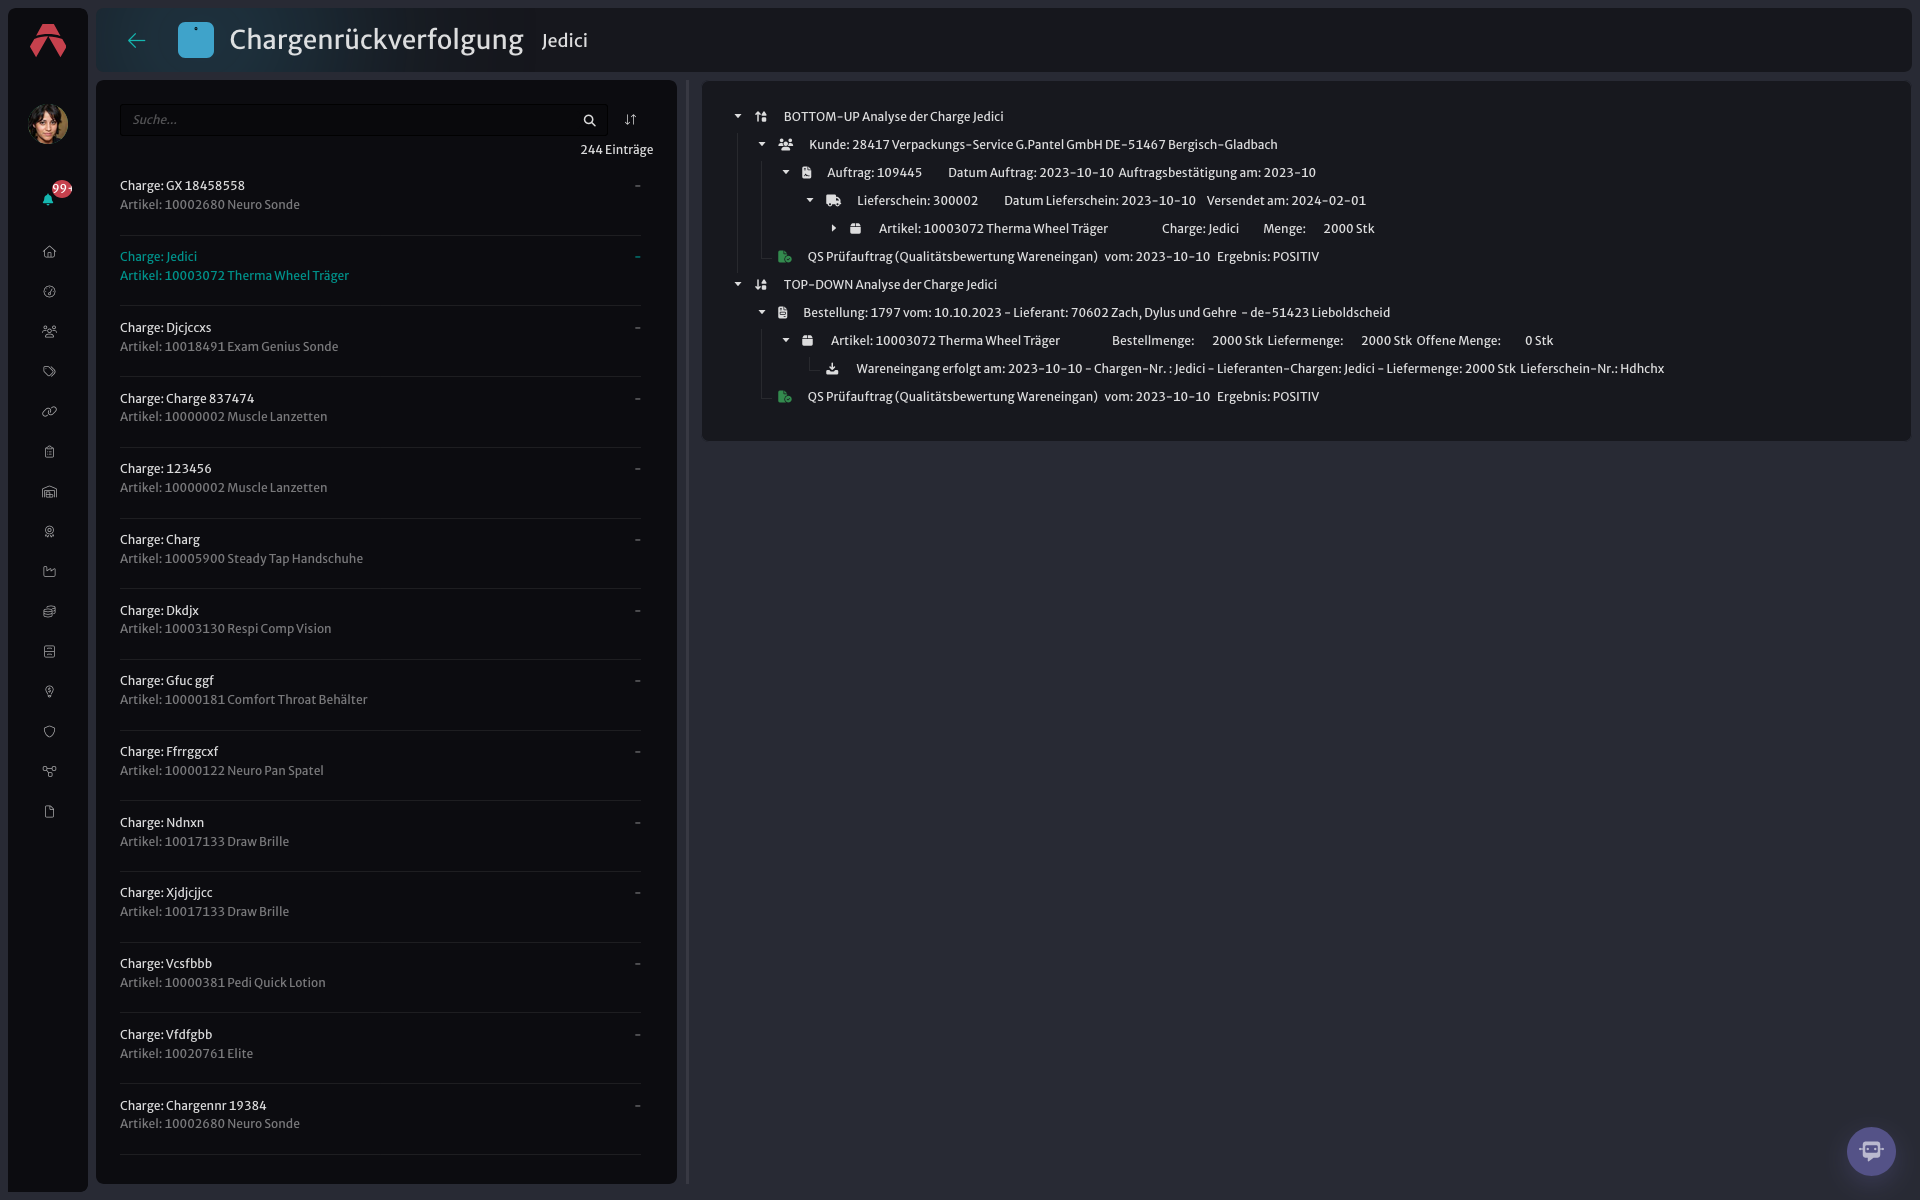Select Charge Dkdjx Respi Comp Vision

tap(380, 619)
